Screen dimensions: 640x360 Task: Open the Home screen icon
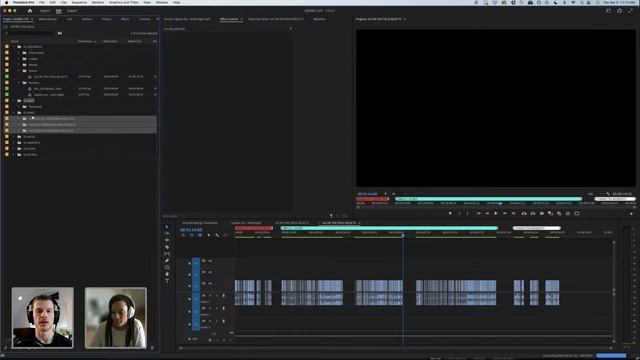(x=30, y=11)
